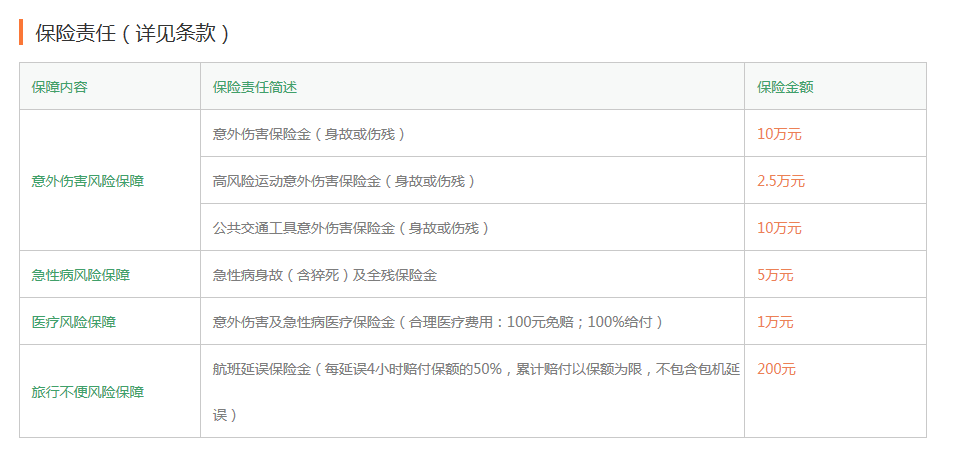Click the 5万元 coverage amount

775,275
